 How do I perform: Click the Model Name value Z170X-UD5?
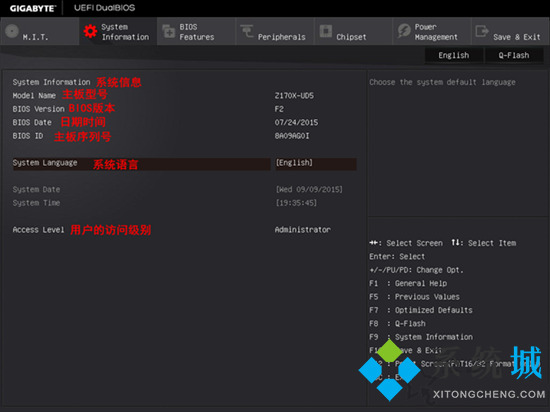tap(294, 96)
